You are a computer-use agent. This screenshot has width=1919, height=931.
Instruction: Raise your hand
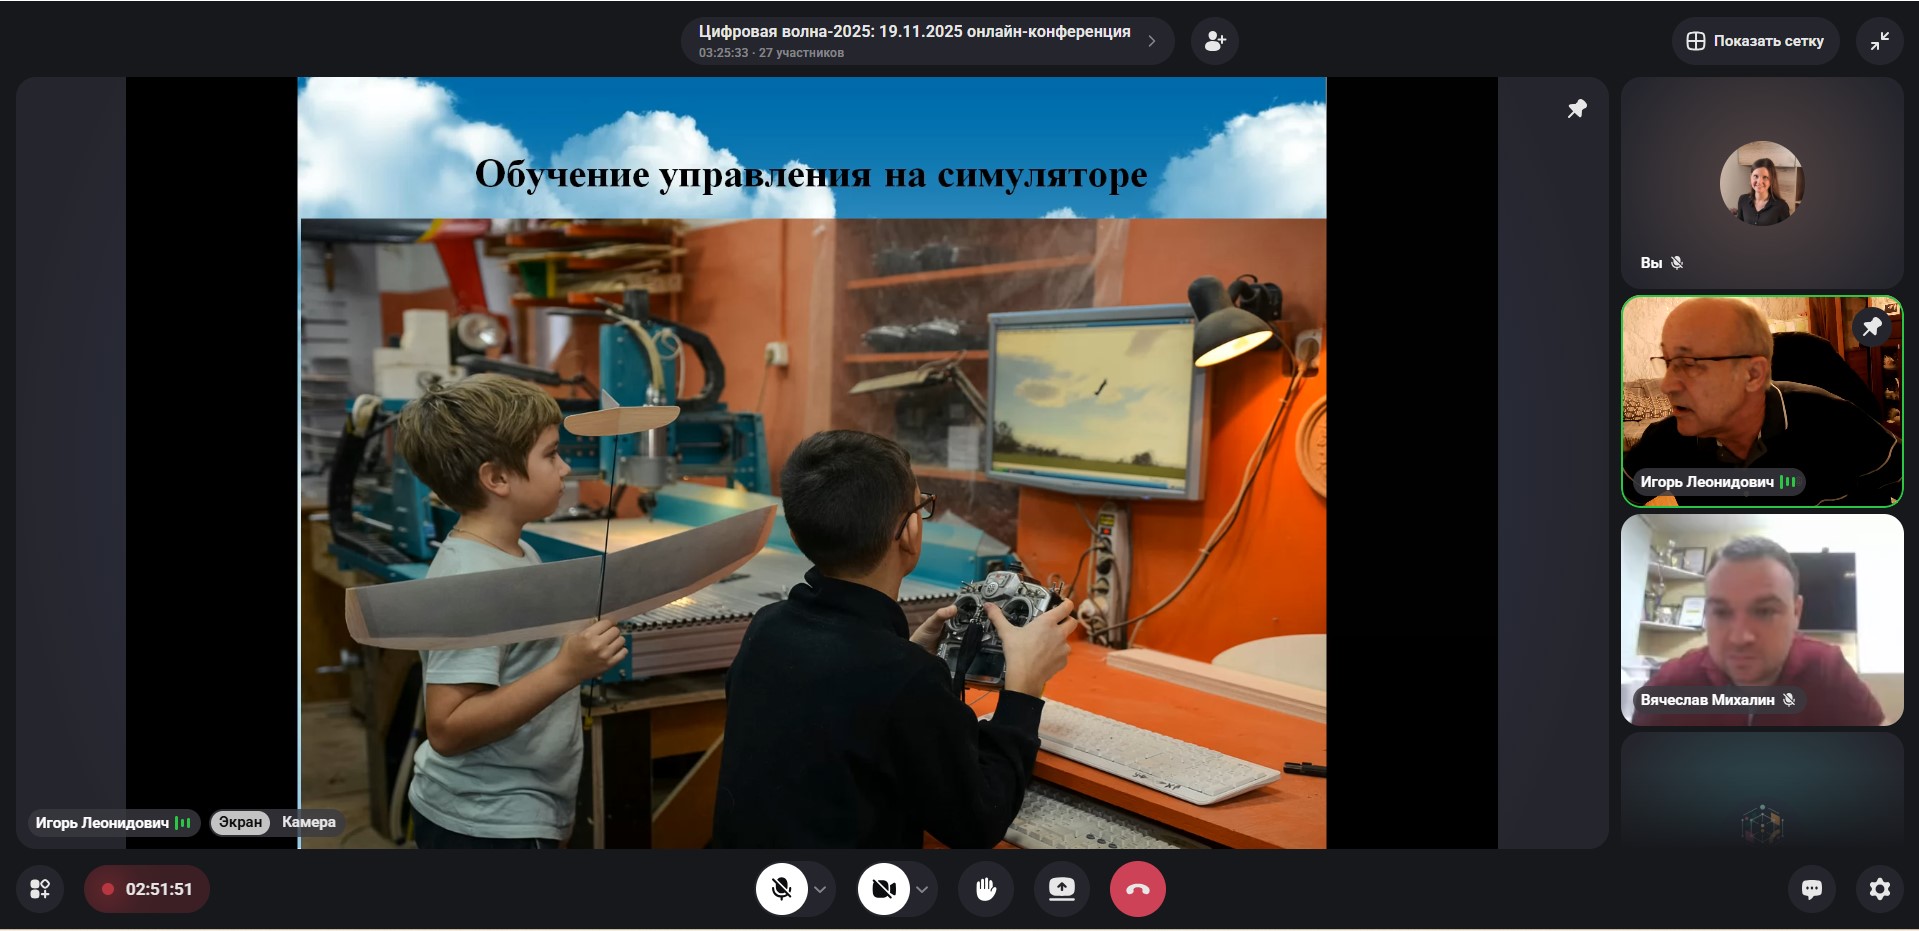[x=986, y=889]
